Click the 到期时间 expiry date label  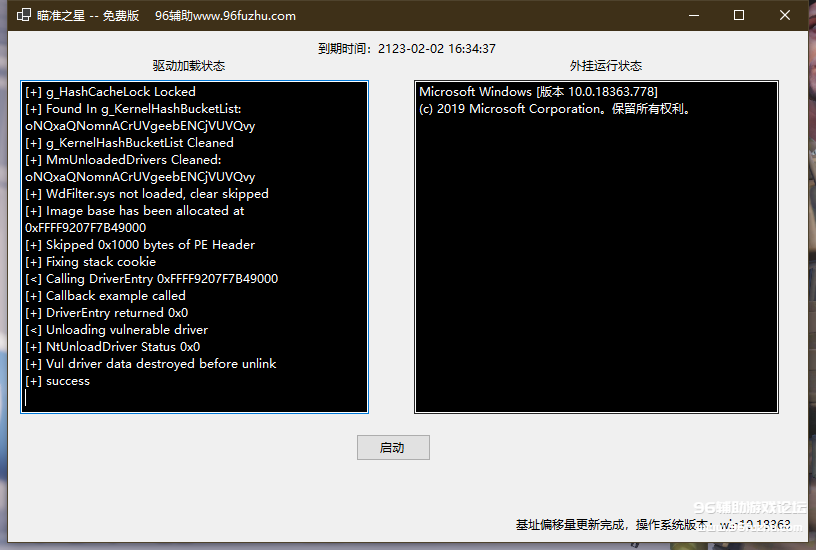coord(407,48)
